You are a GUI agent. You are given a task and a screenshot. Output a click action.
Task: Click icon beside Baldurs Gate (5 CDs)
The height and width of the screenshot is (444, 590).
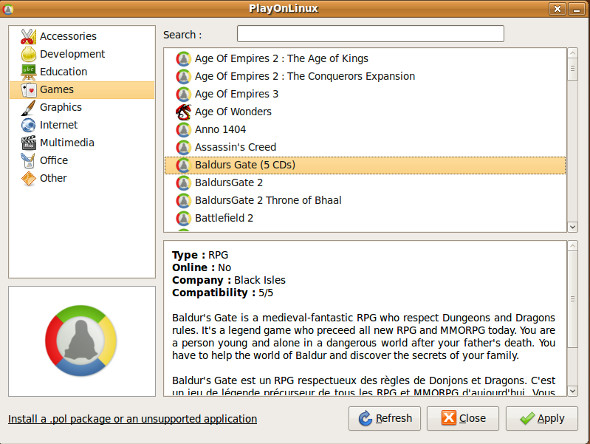183,165
